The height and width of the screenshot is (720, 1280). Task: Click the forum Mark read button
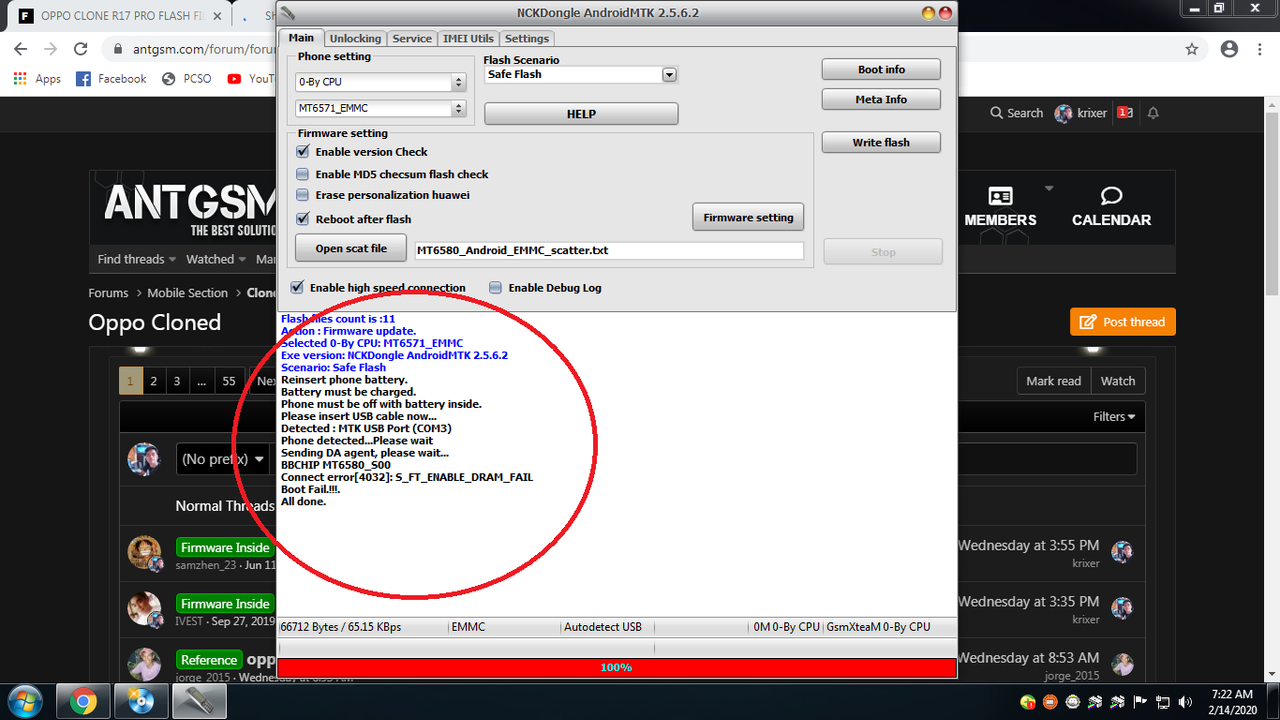[x=1053, y=381]
